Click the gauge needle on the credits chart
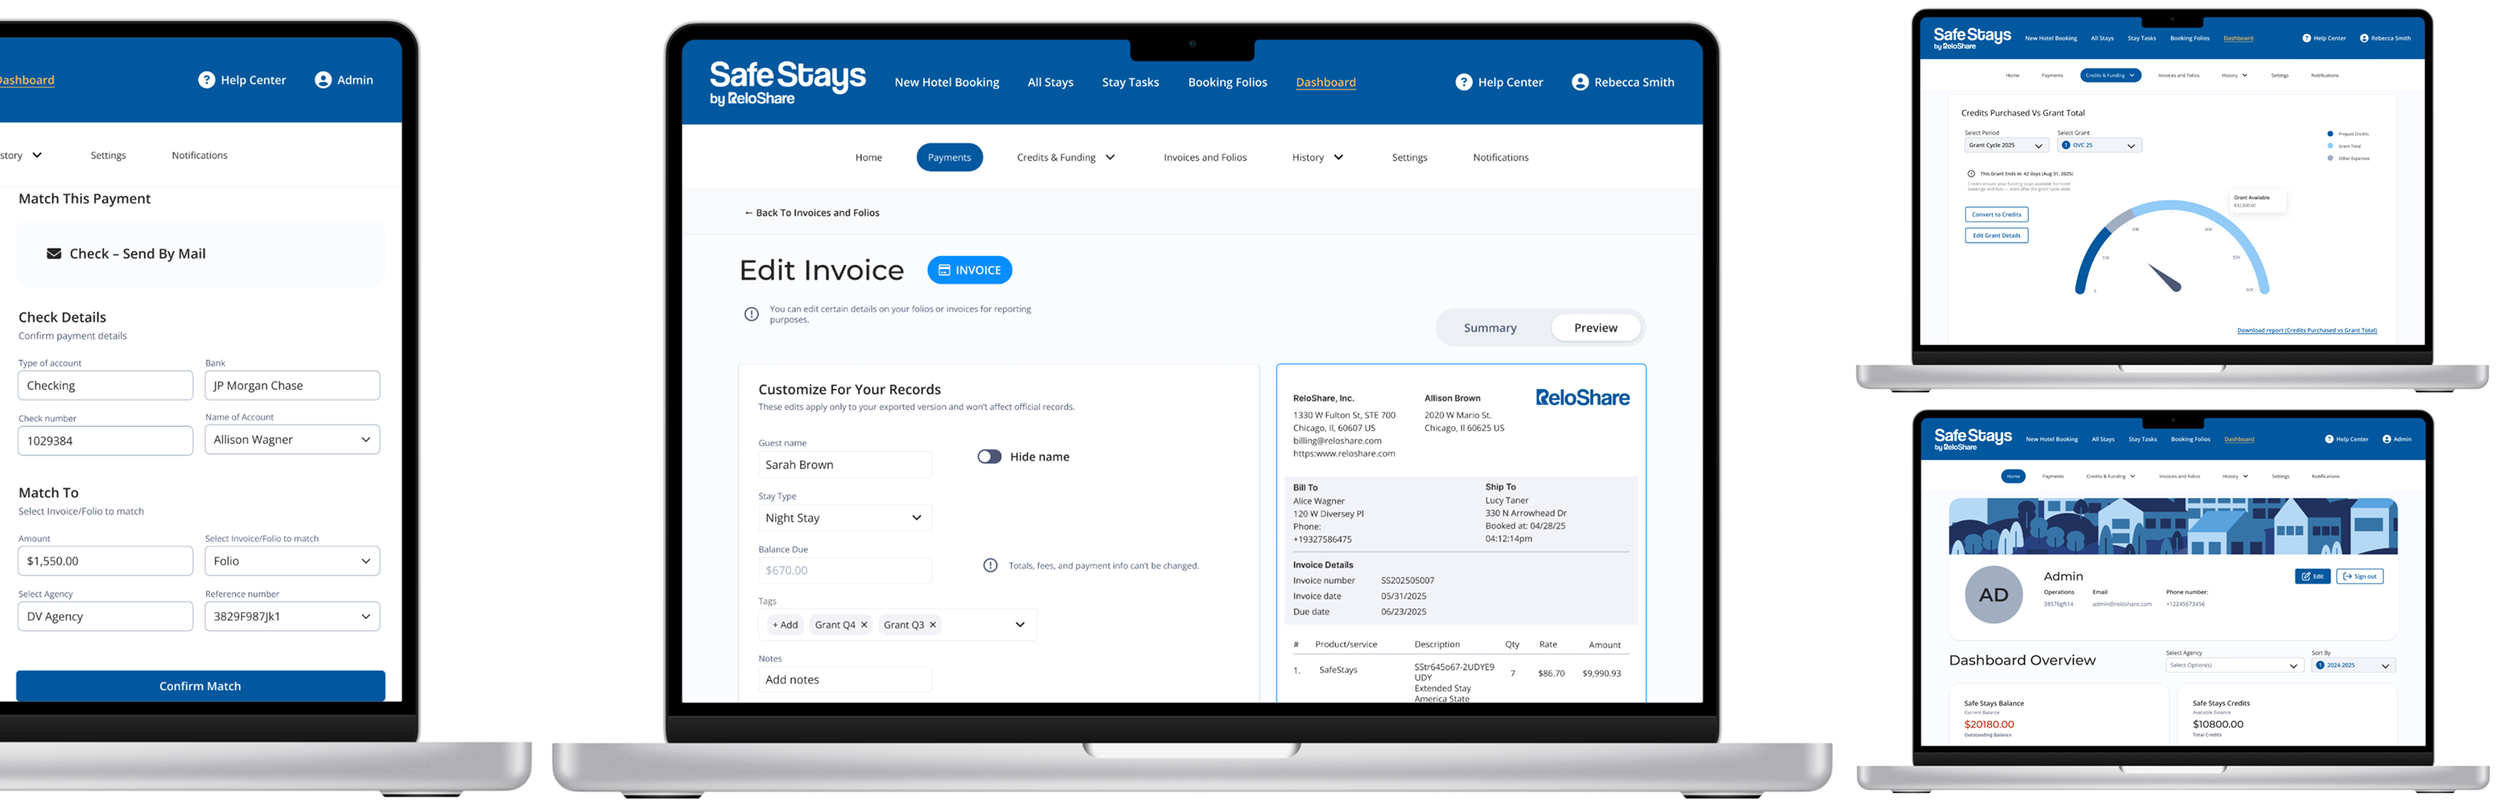The height and width of the screenshot is (810, 2500). pos(2164,278)
